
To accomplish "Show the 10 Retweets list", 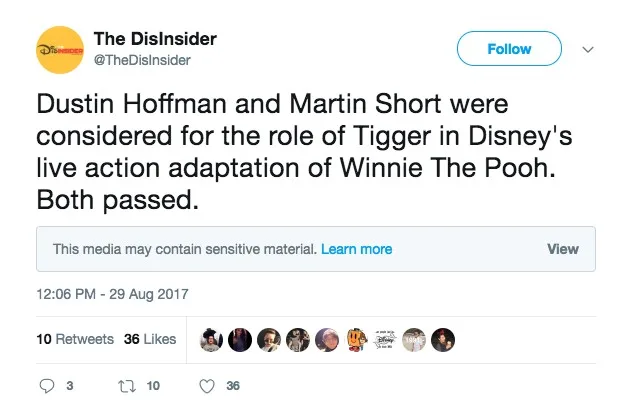I will 75,339.
